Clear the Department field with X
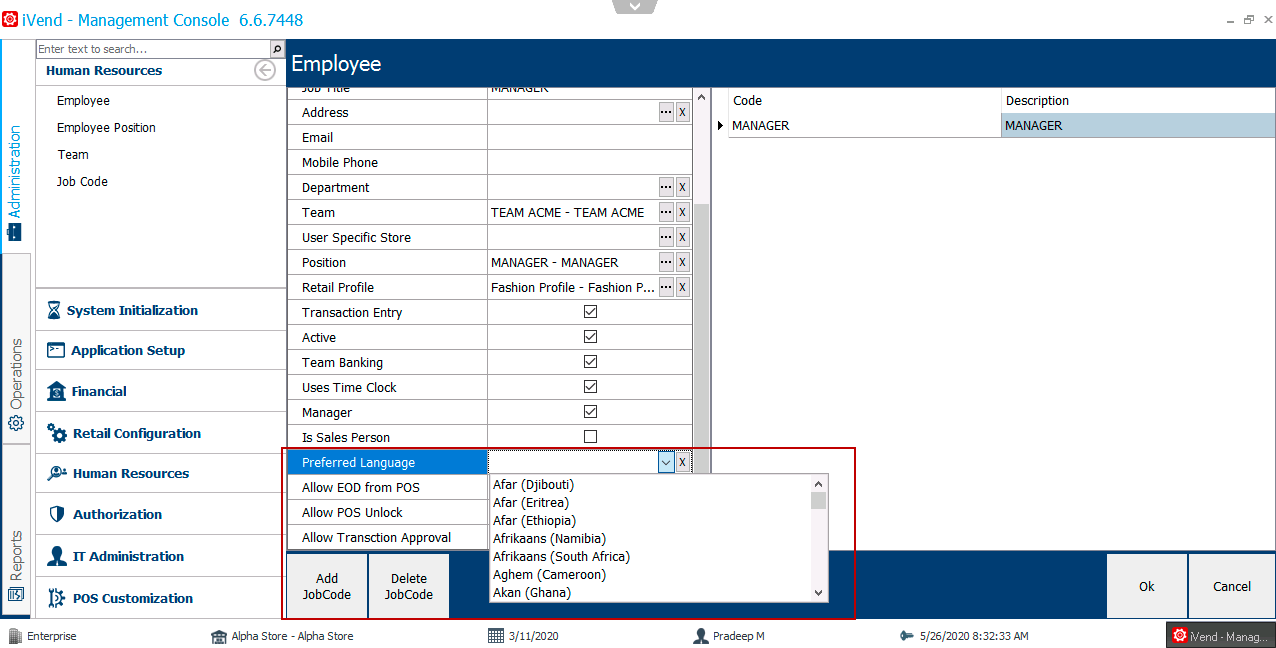The height and width of the screenshot is (648, 1276). click(683, 188)
